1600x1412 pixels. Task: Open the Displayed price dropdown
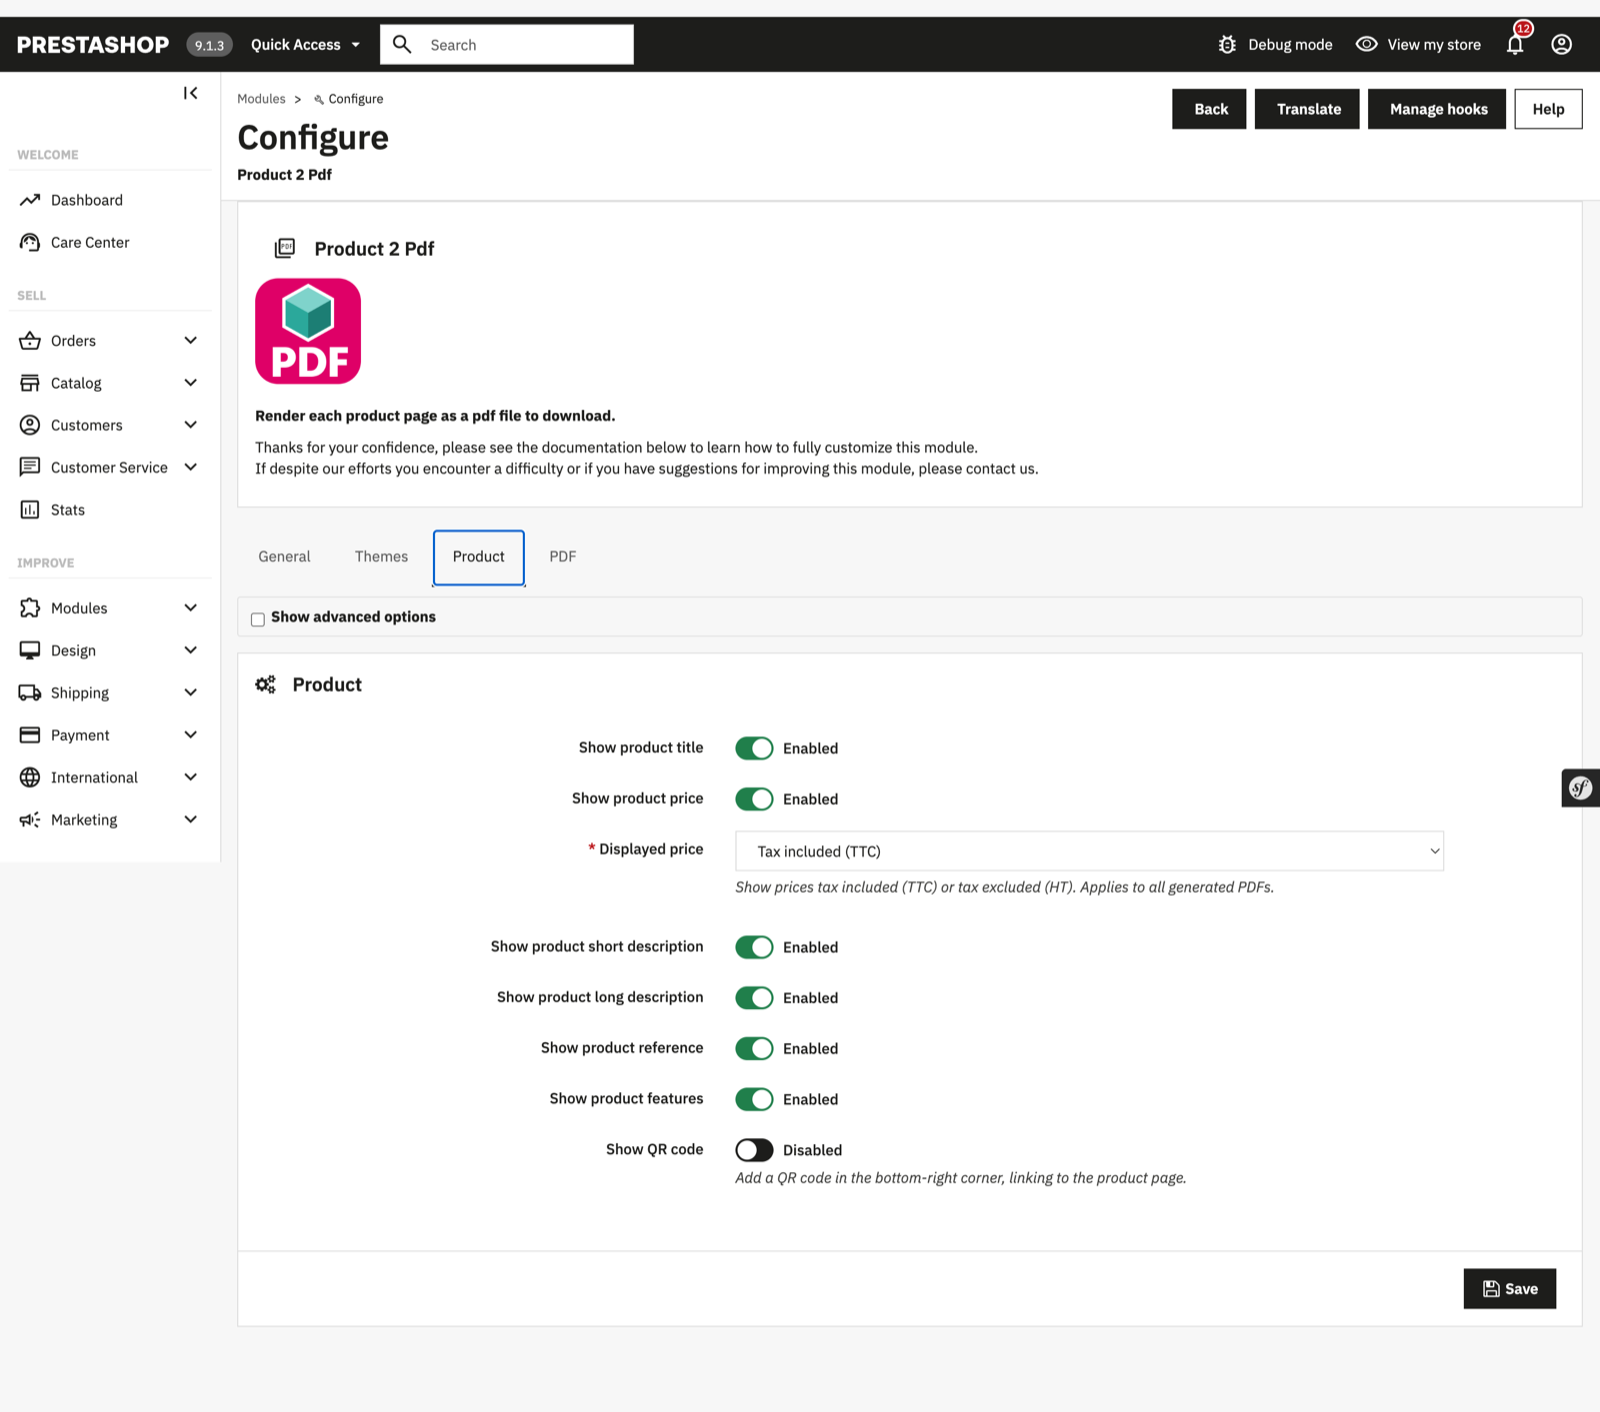point(1089,851)
